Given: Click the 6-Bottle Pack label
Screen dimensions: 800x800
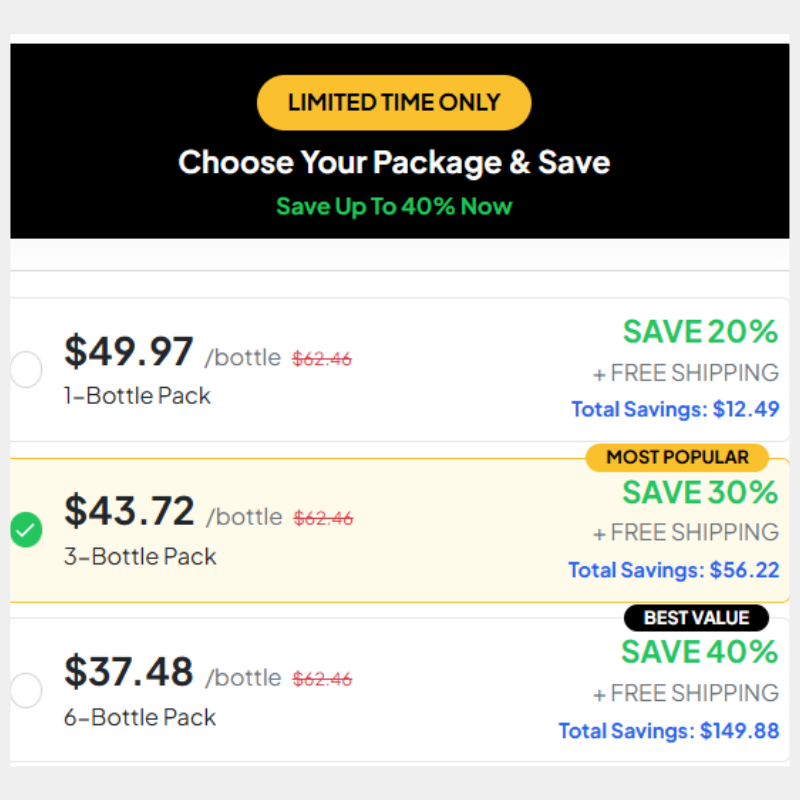Looking at the screenshot, I should [139, 717].
